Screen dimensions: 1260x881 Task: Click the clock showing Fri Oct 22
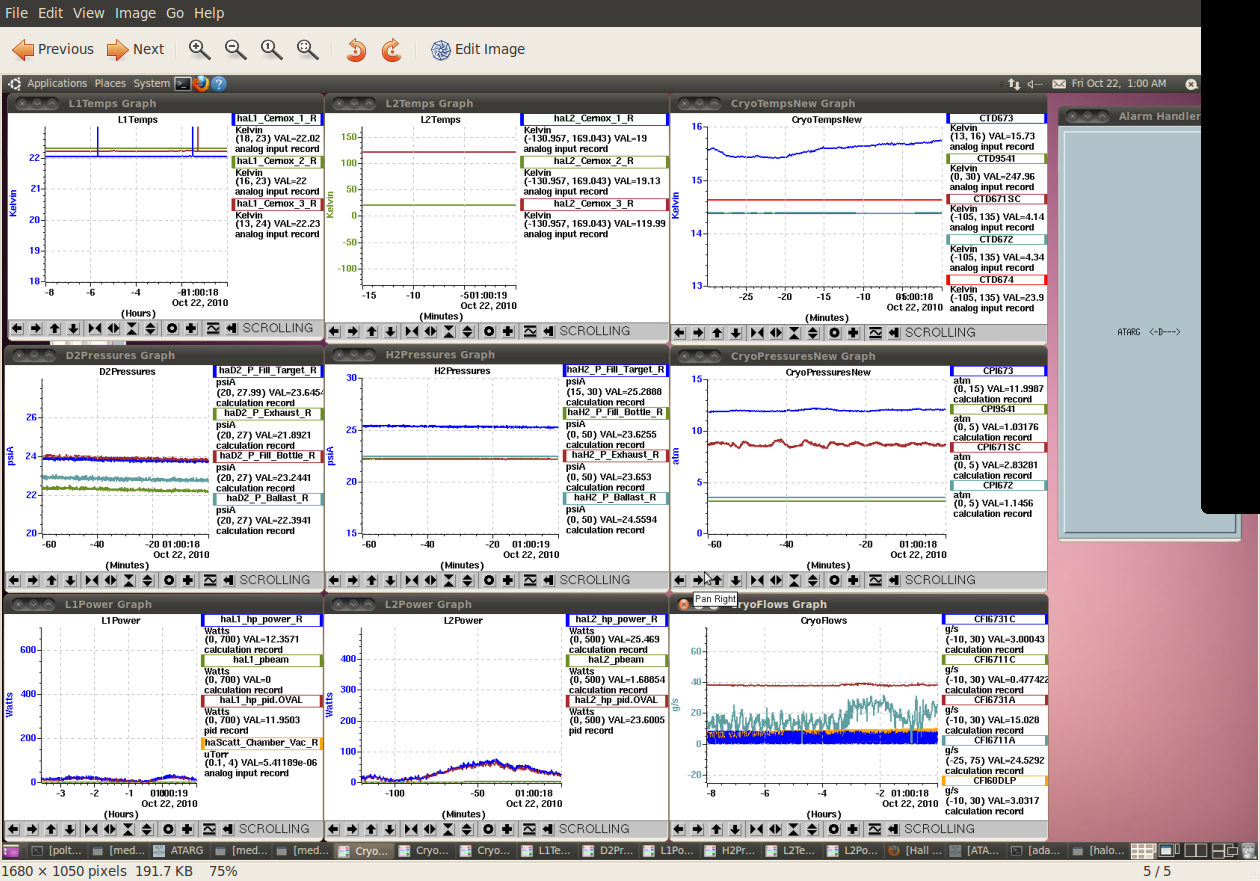[1118, 84]
